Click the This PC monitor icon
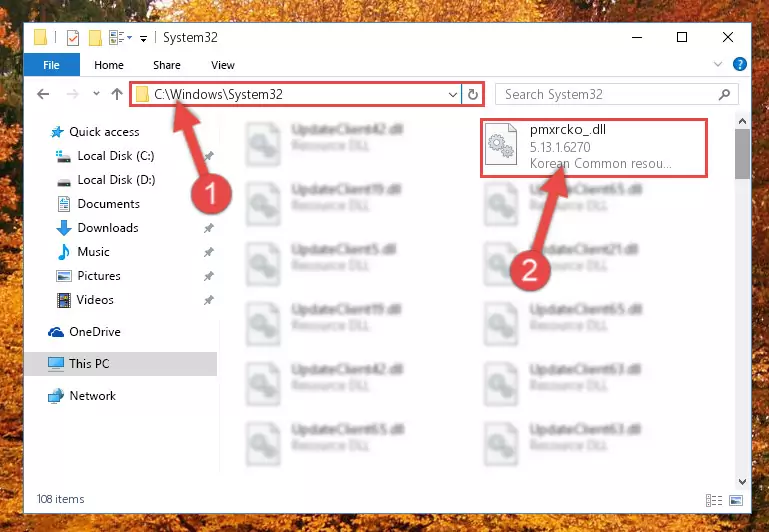Screen dimensions: 769x532 coord(56,364)
